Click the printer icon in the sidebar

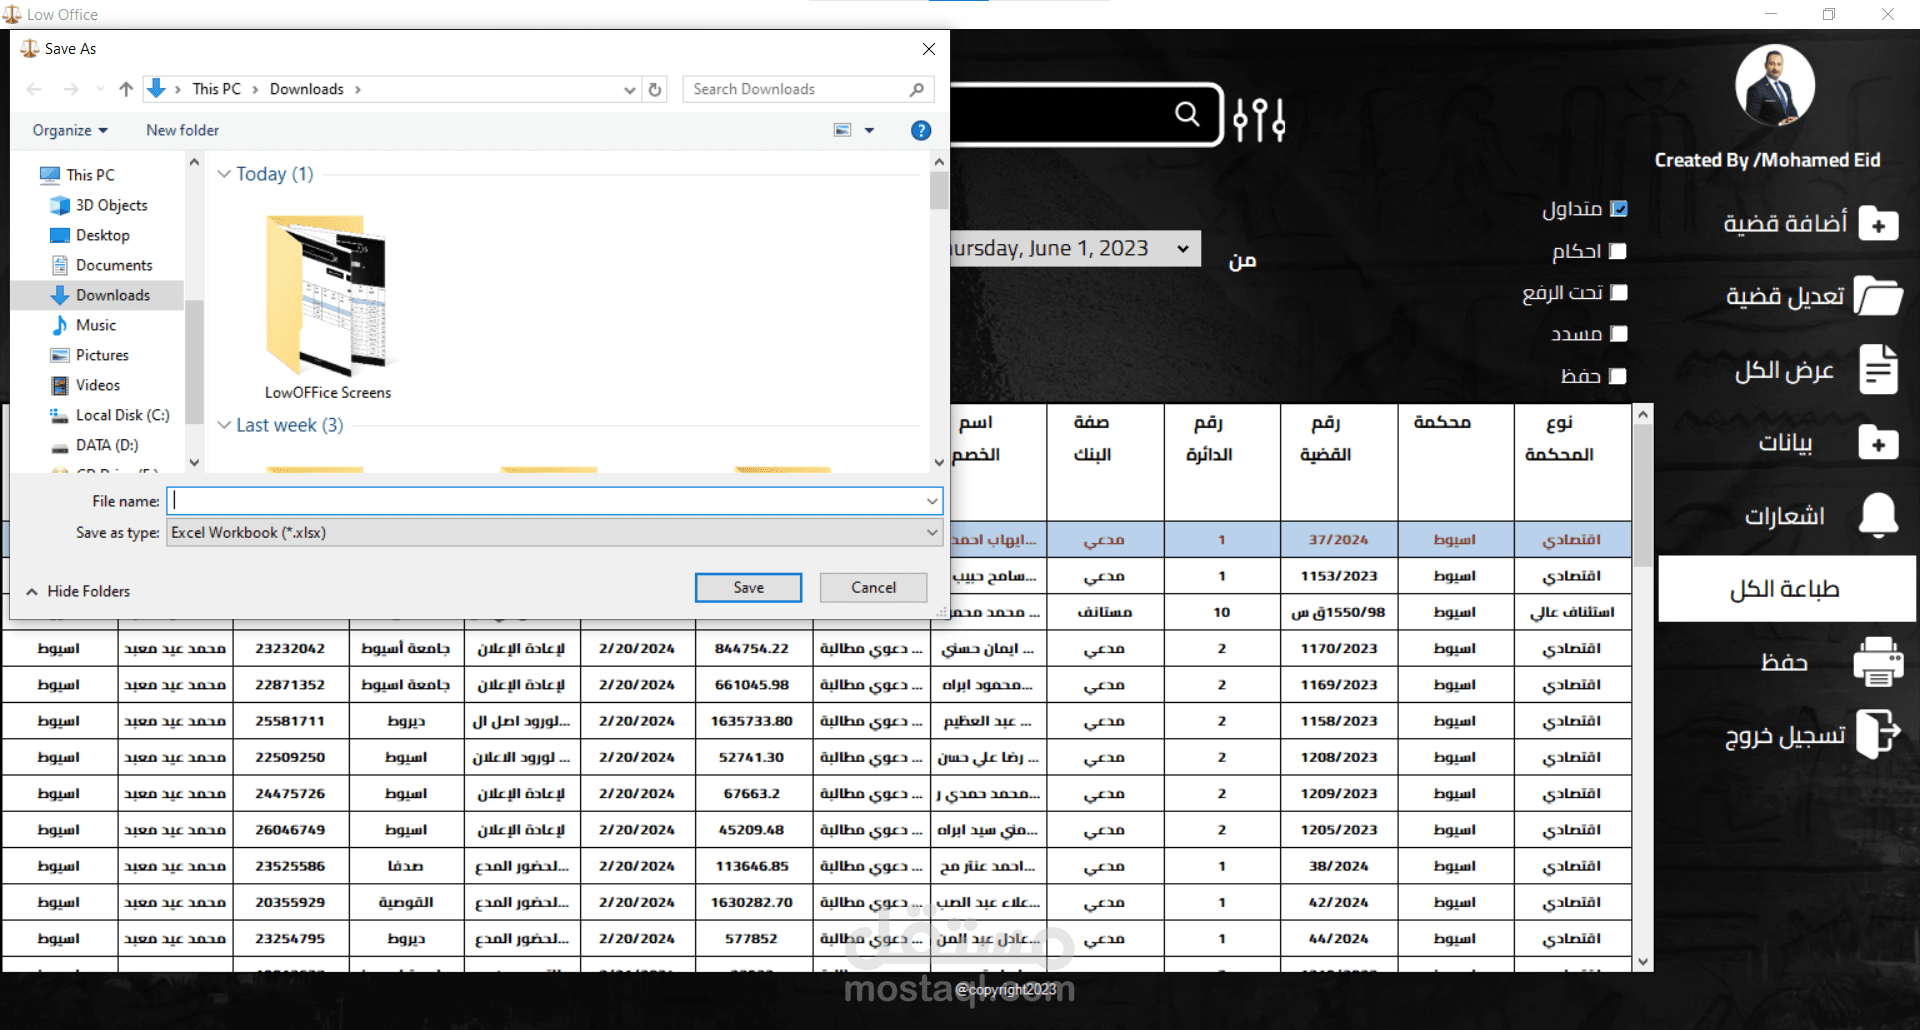(x=1878, y=662)
